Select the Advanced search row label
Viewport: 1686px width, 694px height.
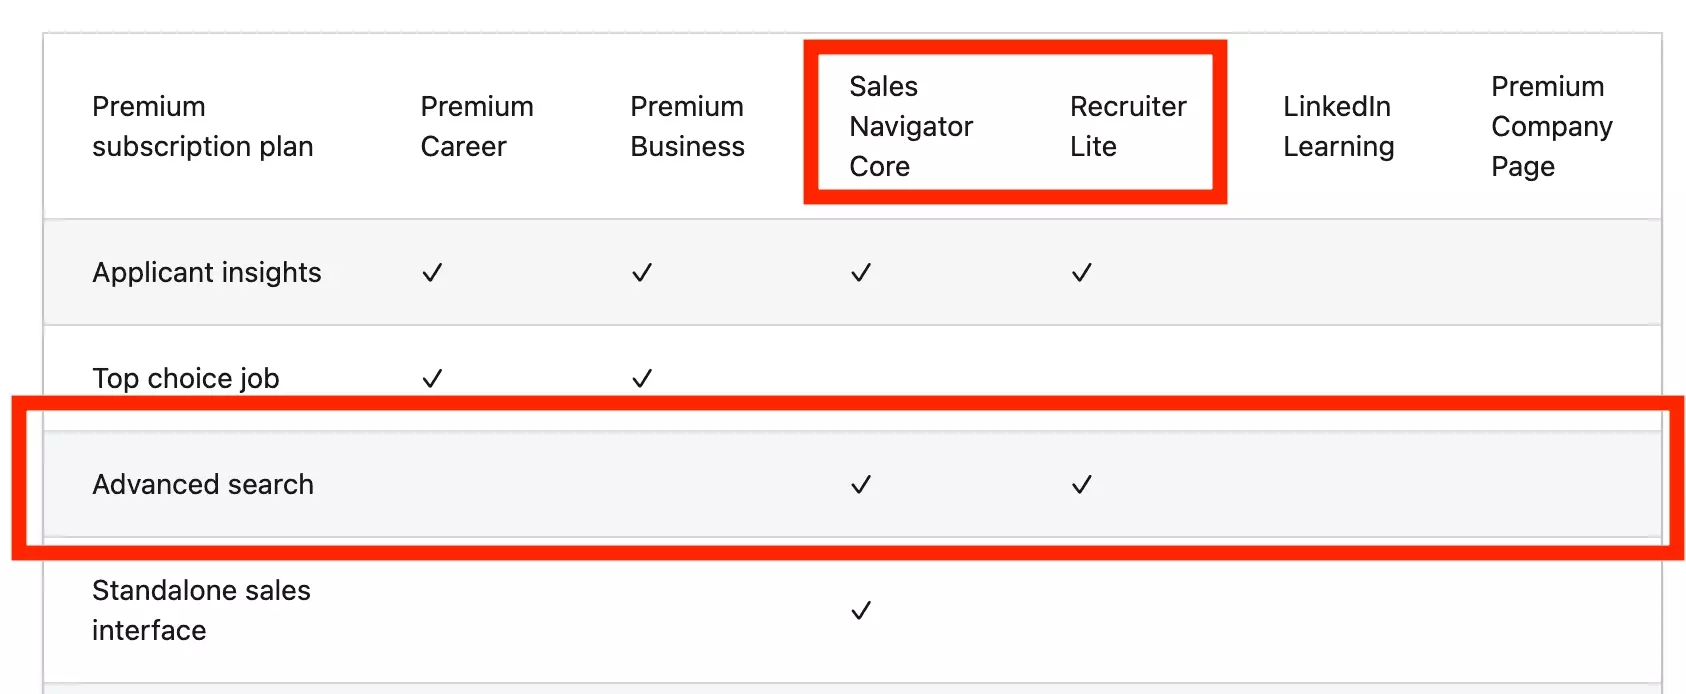coord(203,485)
